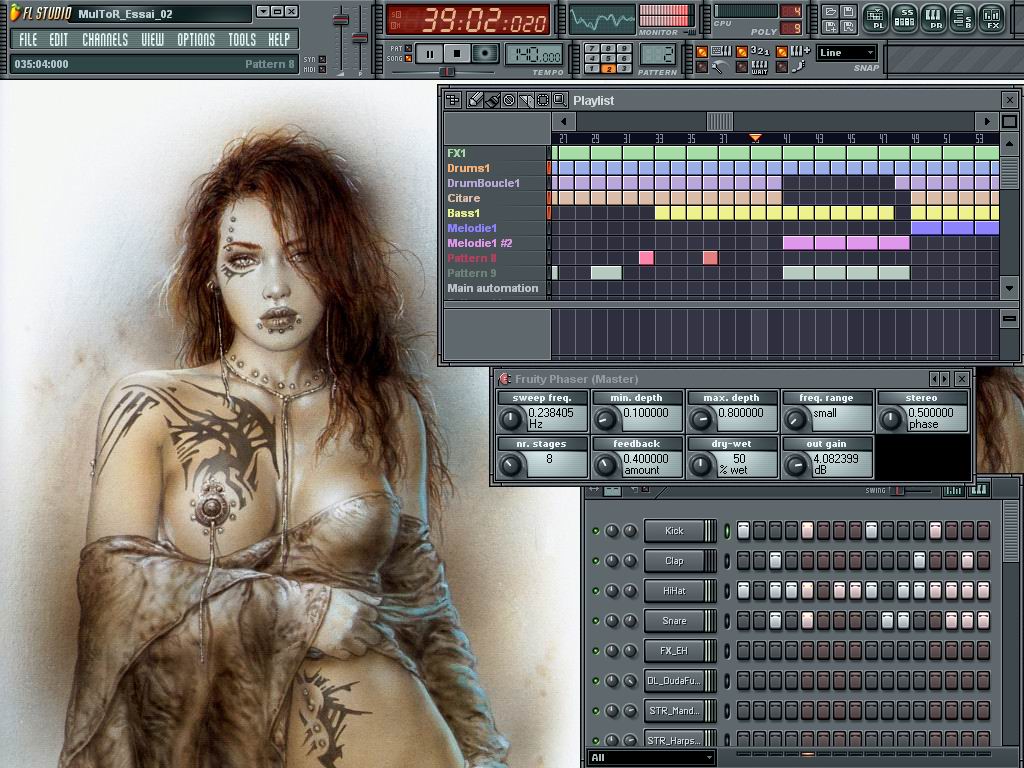Screen dimensions: 1024x768
Task: Select the Playlist slice tool
Action: point(526,100)
